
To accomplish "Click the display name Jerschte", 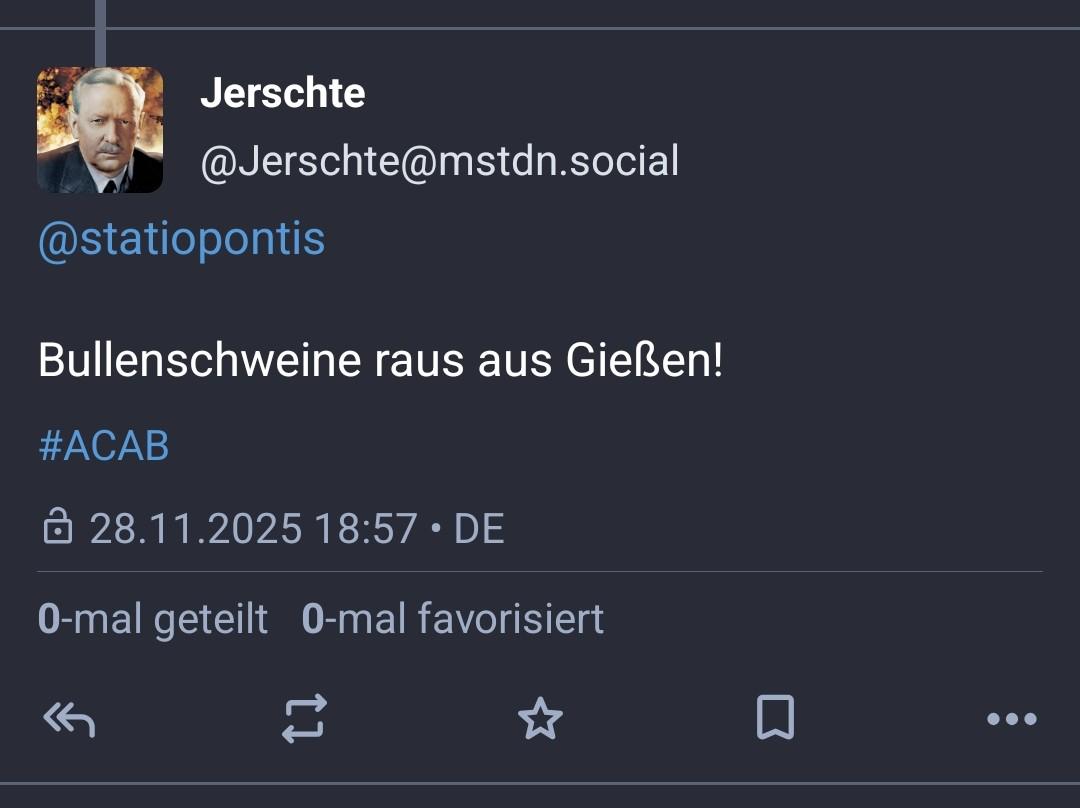I will pyautogui.click(x=282, y=94).
